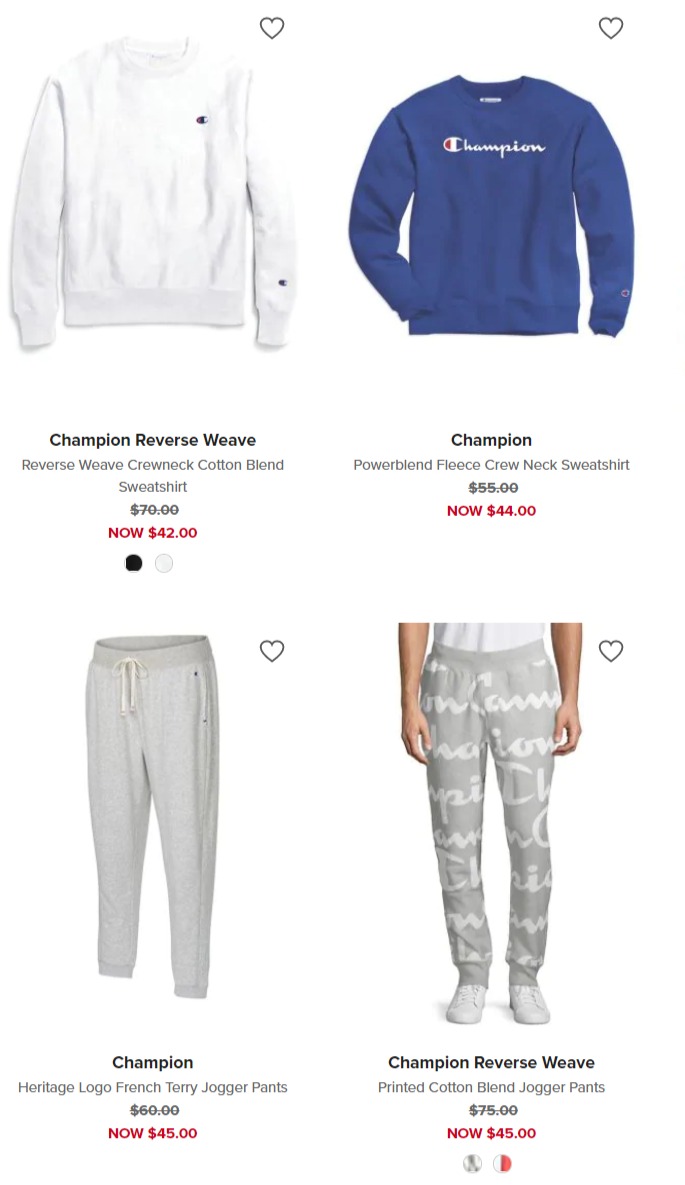
Task: Favorite the white Reverse Weave sweatshirt with heart icon
Action: point(271,28)
